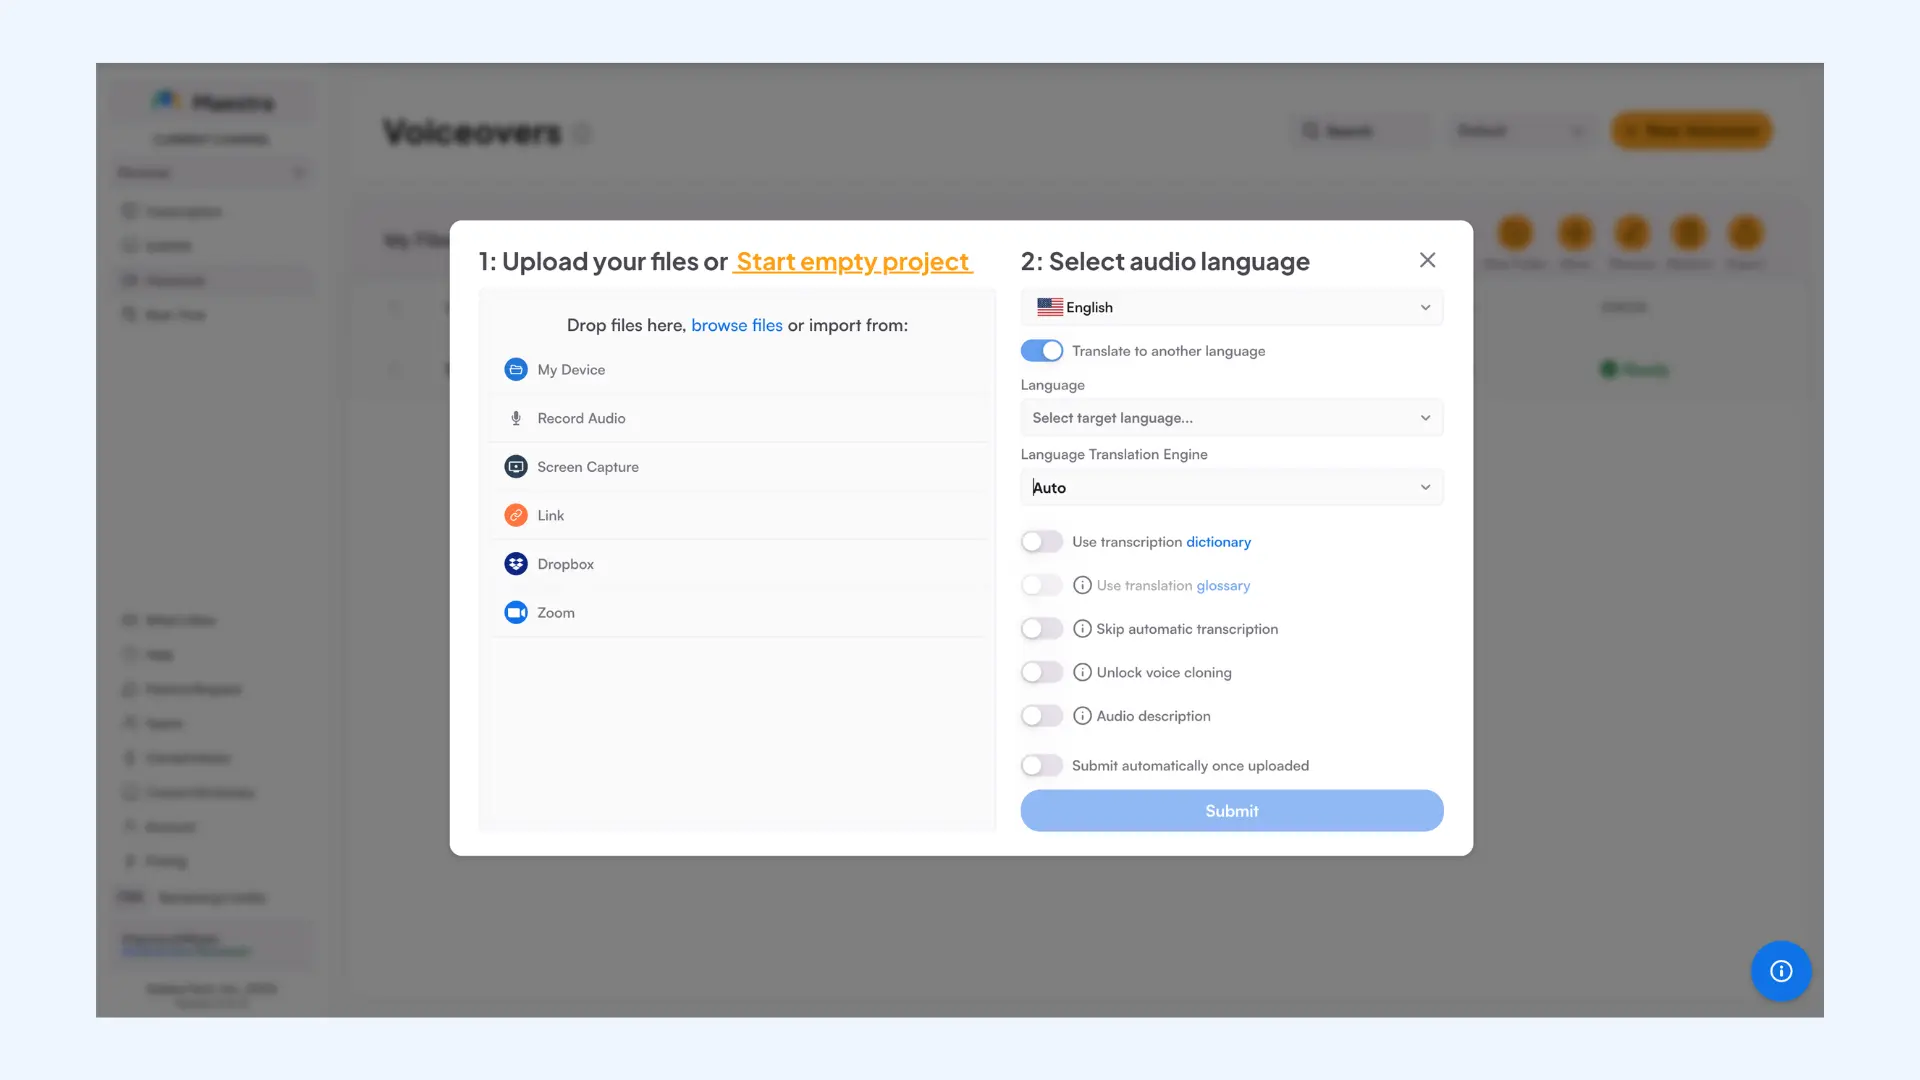Import files from Dropbox
Screen dimensions: 1920x1080
pos(567,563)
